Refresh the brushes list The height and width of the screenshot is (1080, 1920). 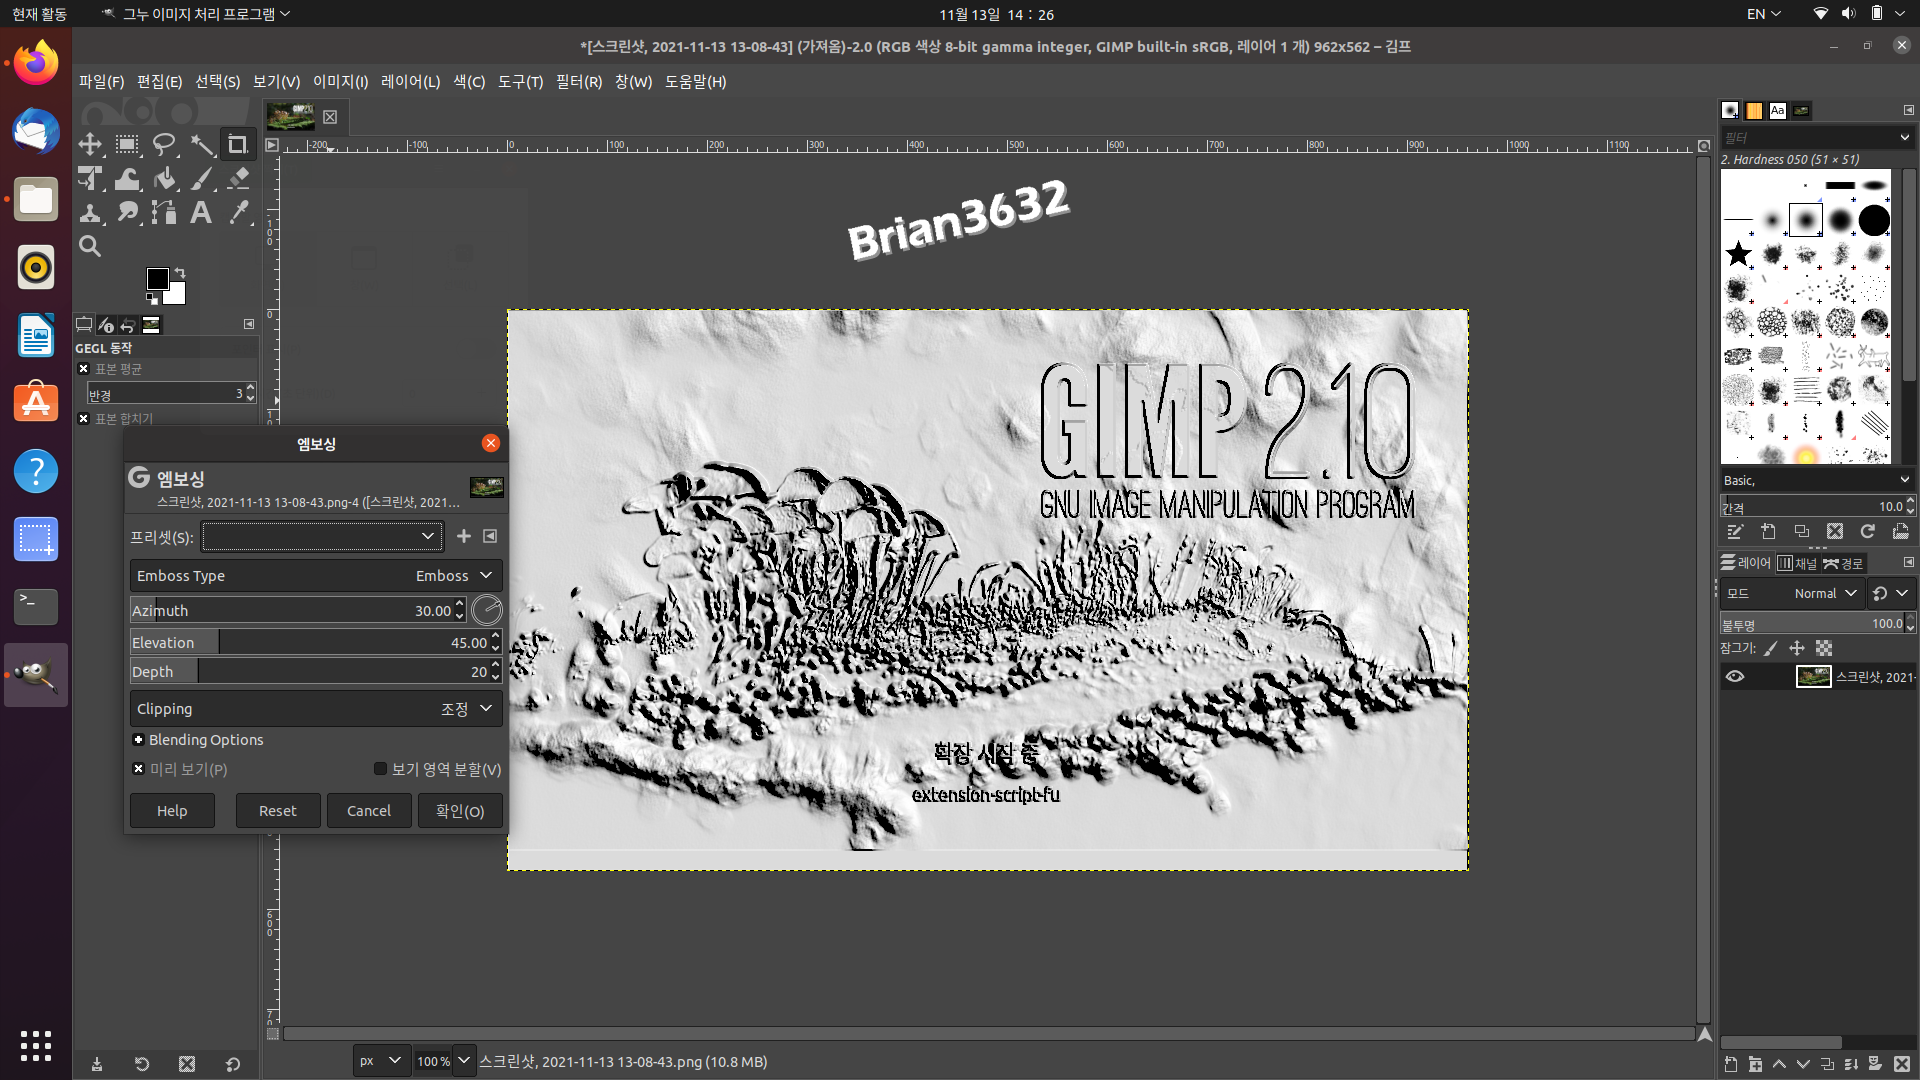coord(1867,532)
